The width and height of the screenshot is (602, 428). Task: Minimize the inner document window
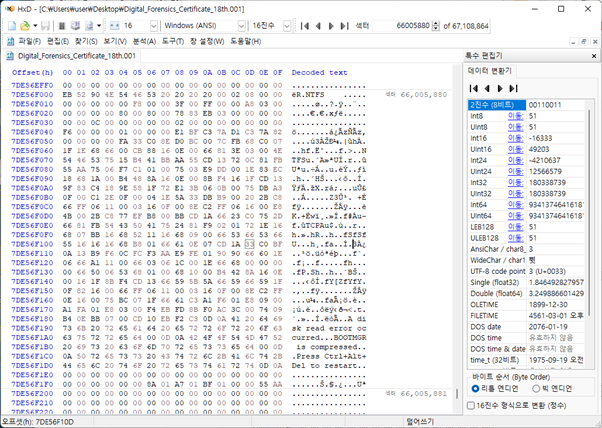click(x=573, y=41)
